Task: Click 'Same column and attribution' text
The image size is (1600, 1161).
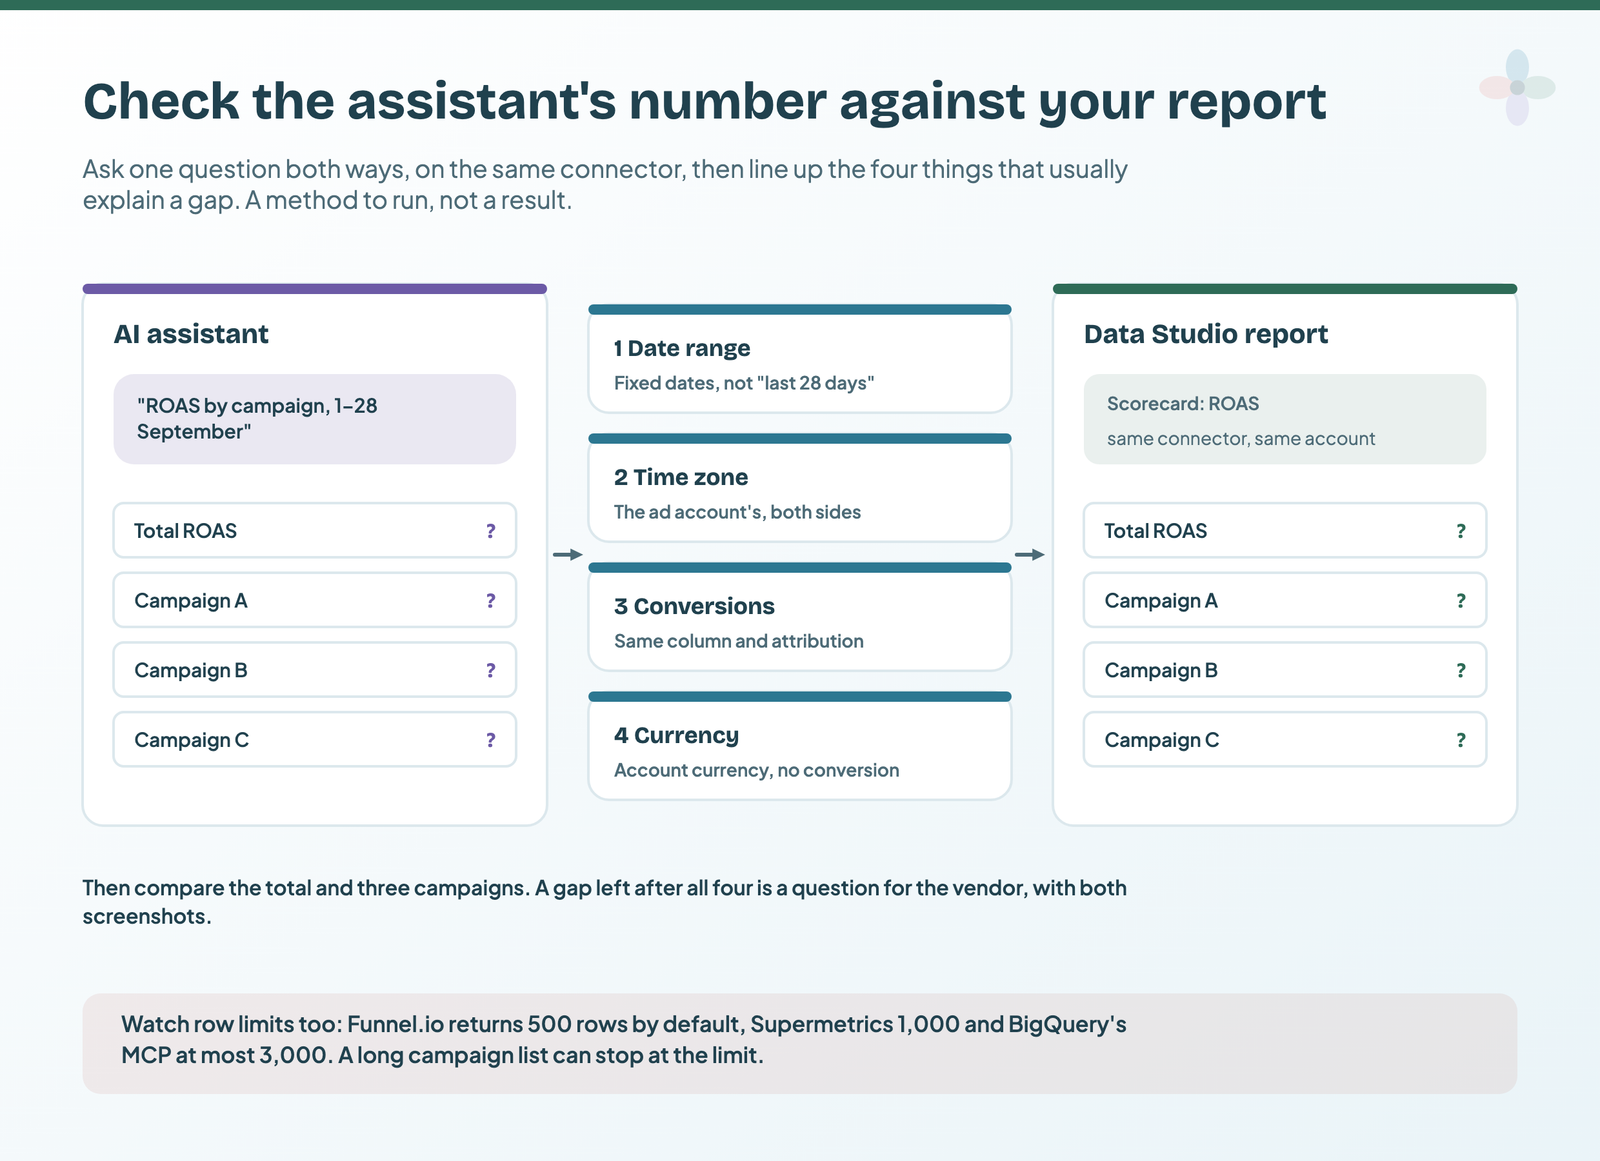Action: [x=739, y=641]
